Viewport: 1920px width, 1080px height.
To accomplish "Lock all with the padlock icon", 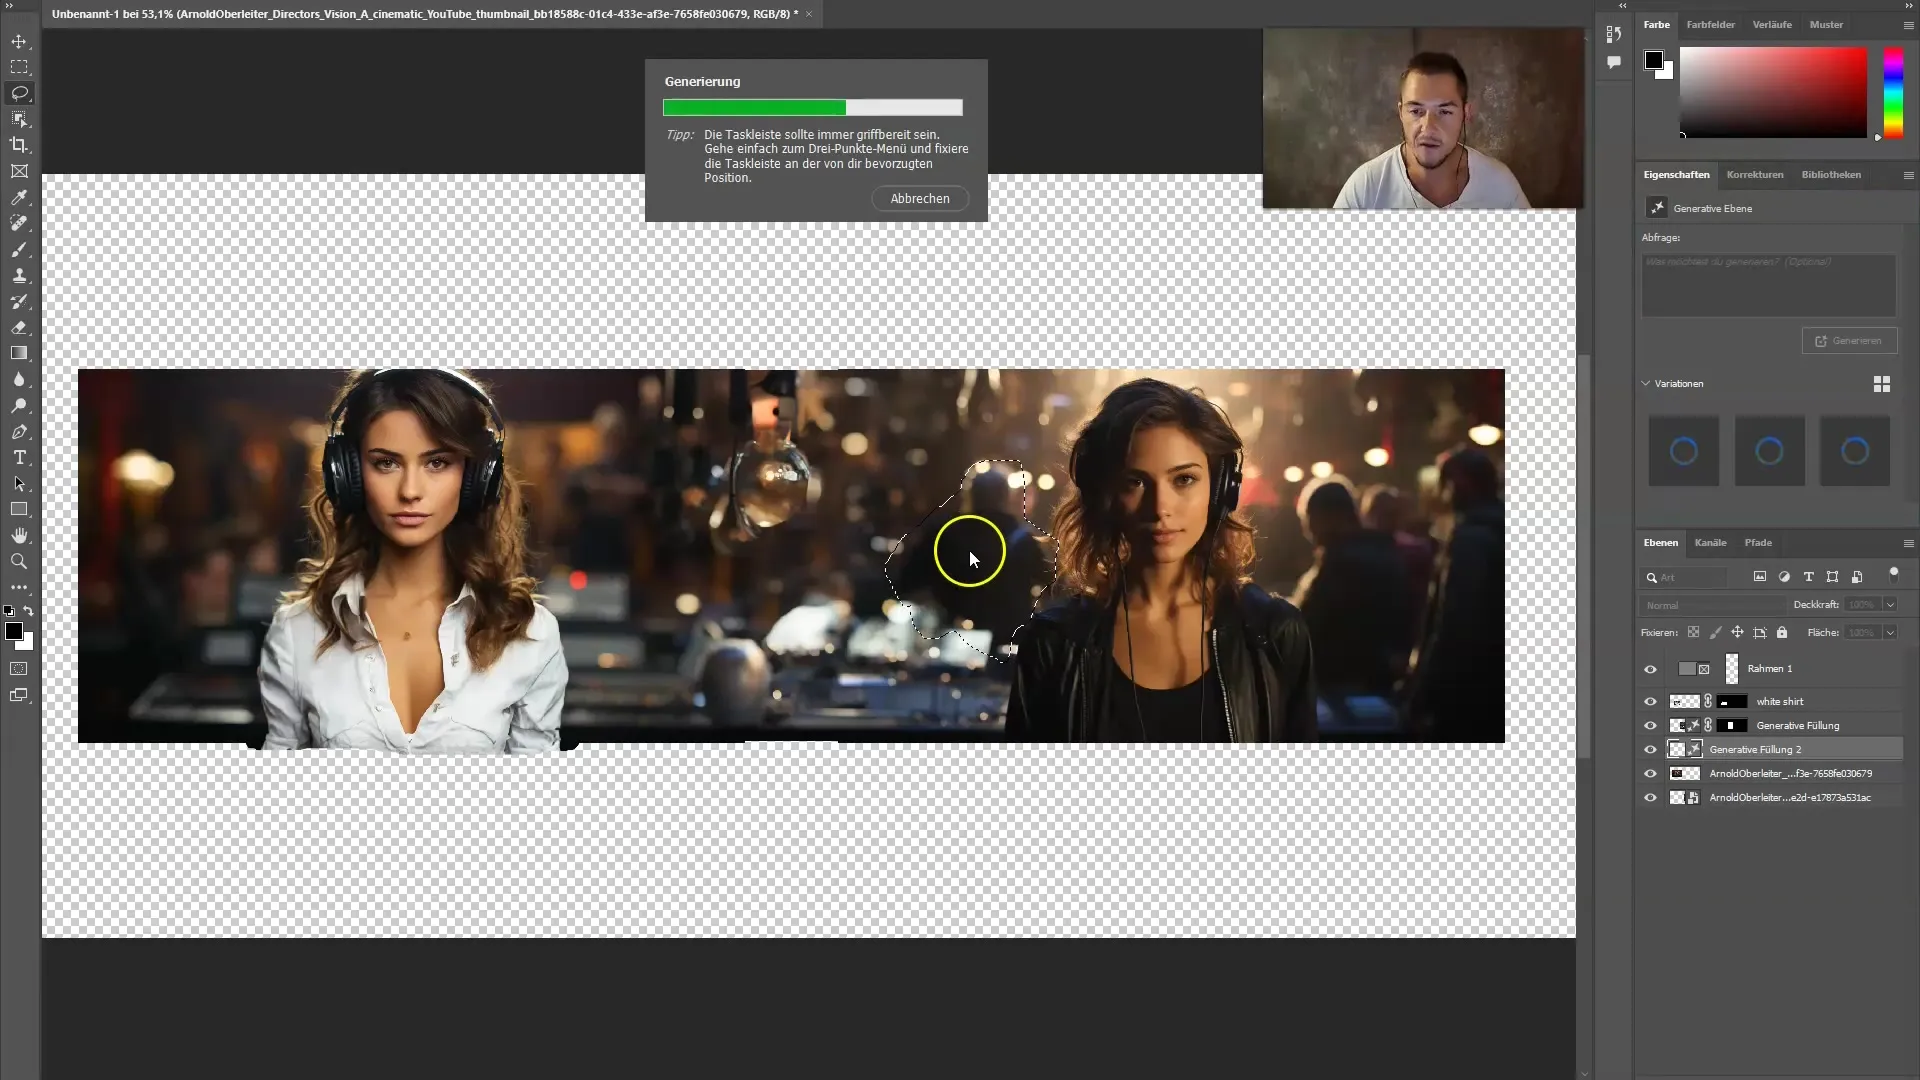I will 1782,633.
